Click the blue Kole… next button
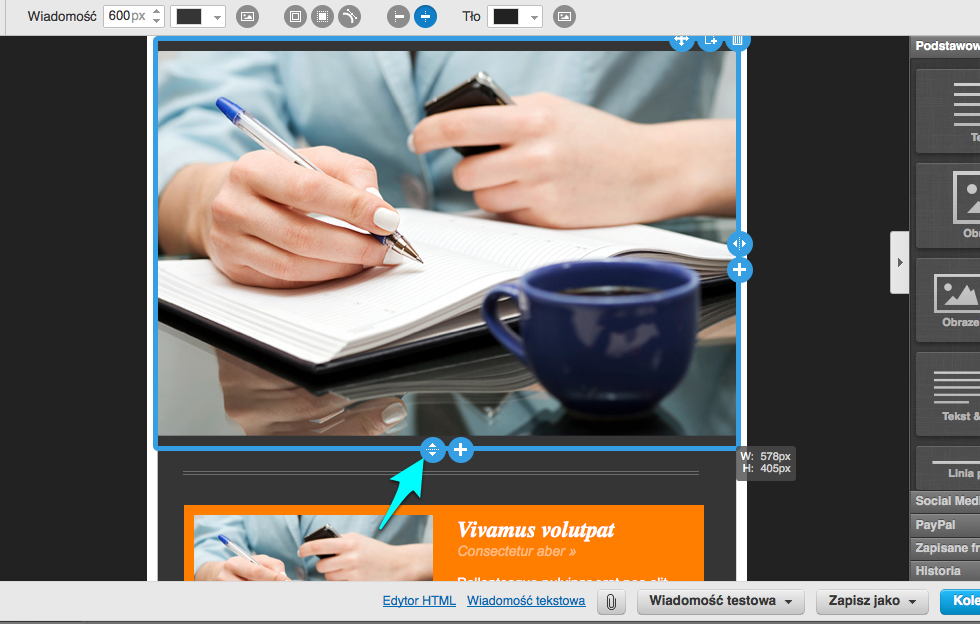The image size is (980, 624). [x=960, y=601]
